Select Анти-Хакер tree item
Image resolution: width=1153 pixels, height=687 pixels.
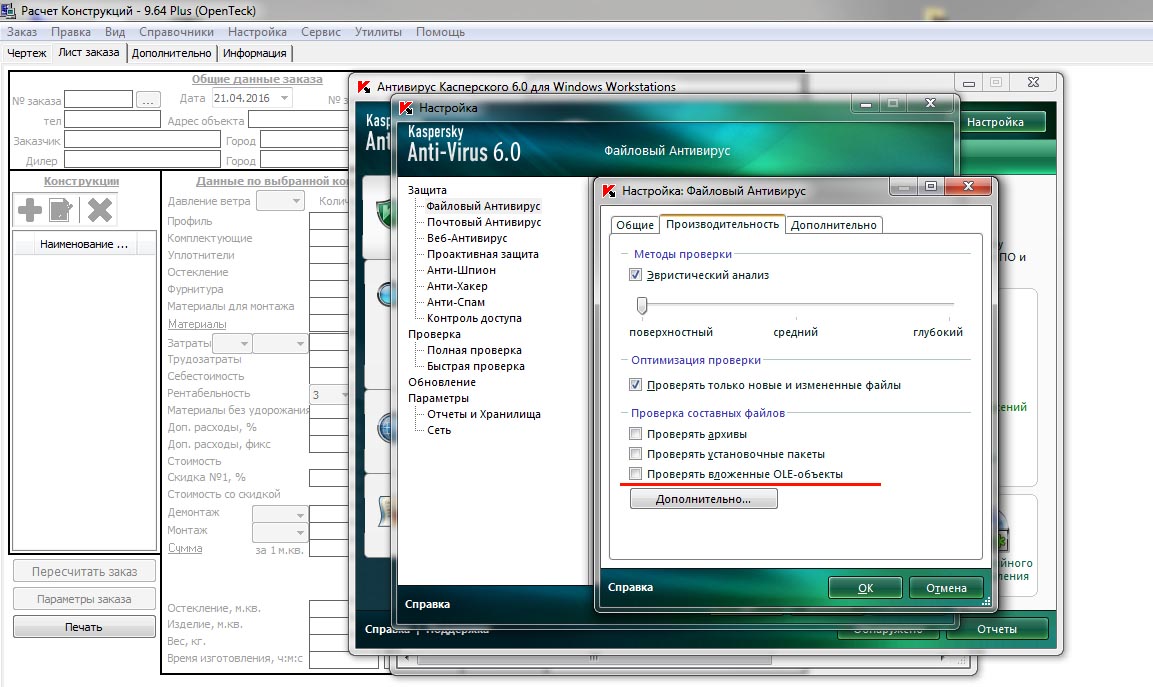[x=457, y=286]
